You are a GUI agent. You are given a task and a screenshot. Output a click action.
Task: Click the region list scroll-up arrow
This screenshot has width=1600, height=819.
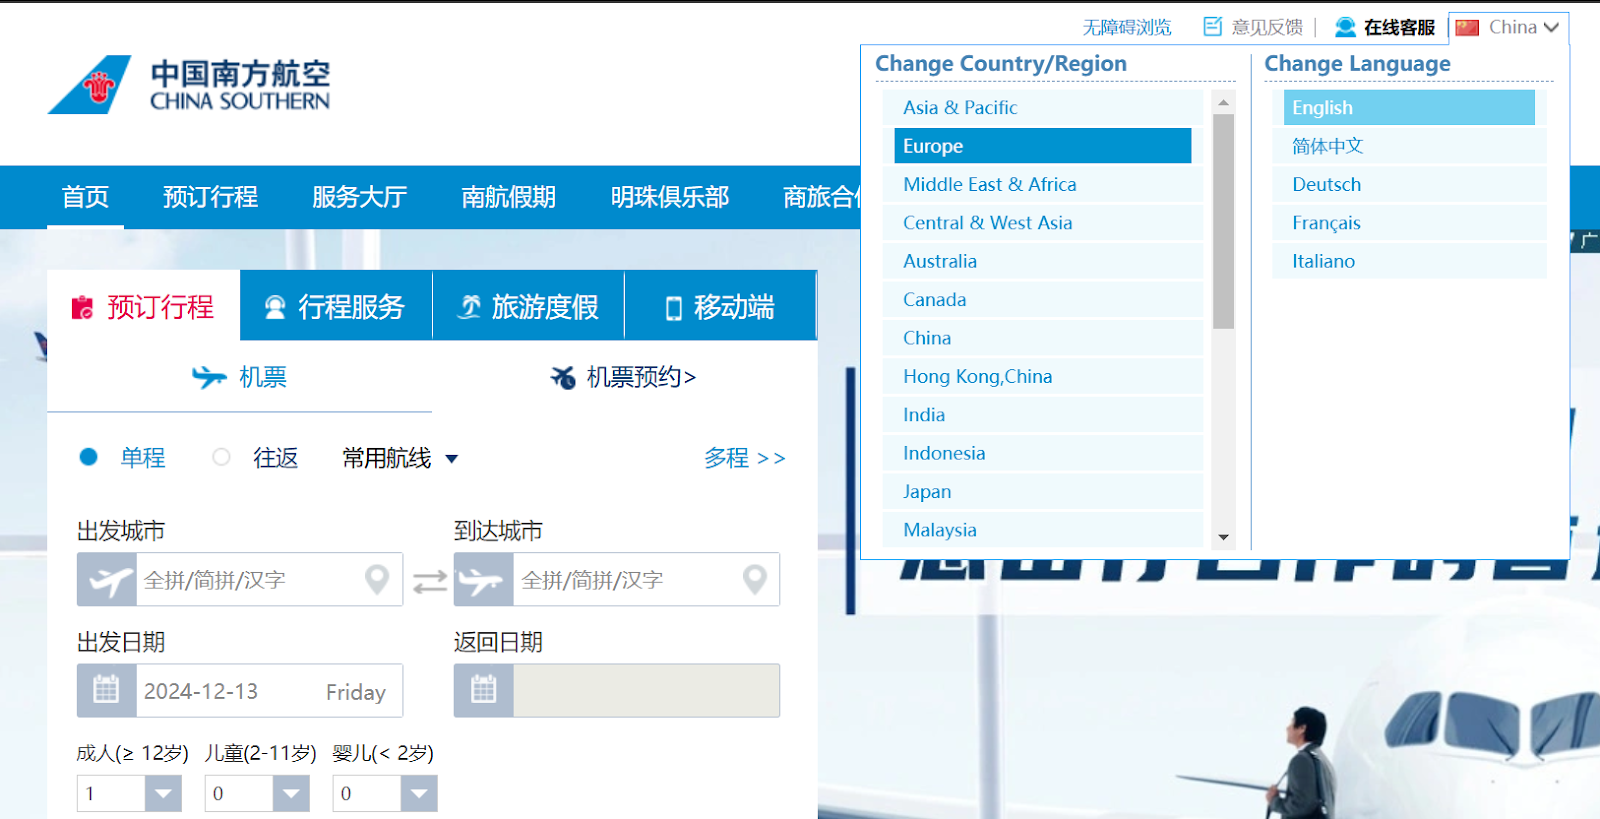coord(1223,102)
